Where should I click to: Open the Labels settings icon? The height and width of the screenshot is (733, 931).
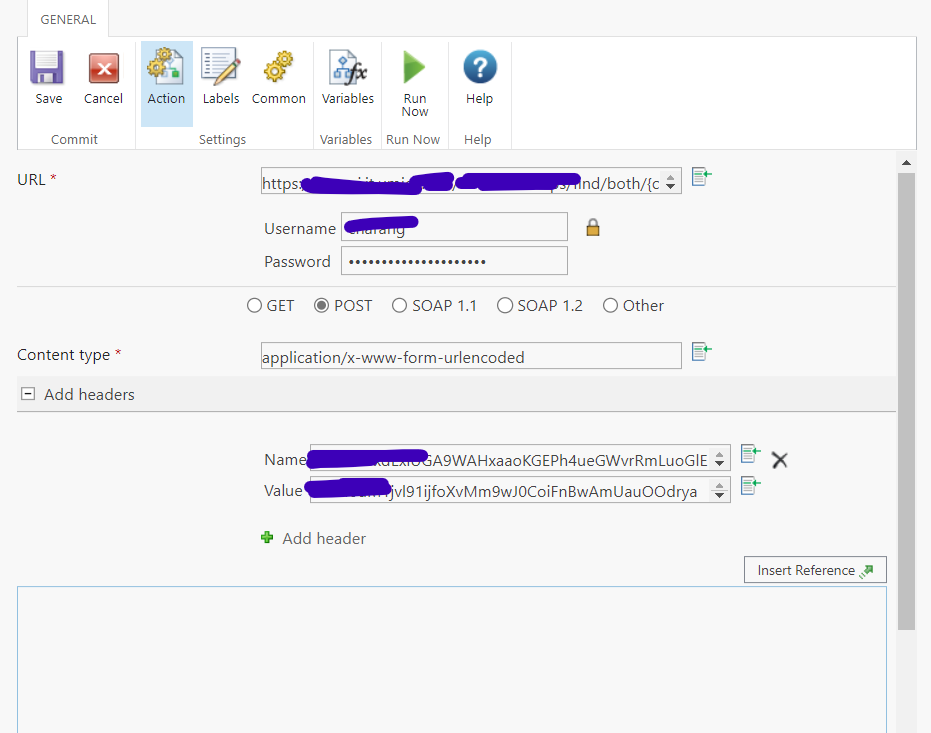[x=220, y=66]
